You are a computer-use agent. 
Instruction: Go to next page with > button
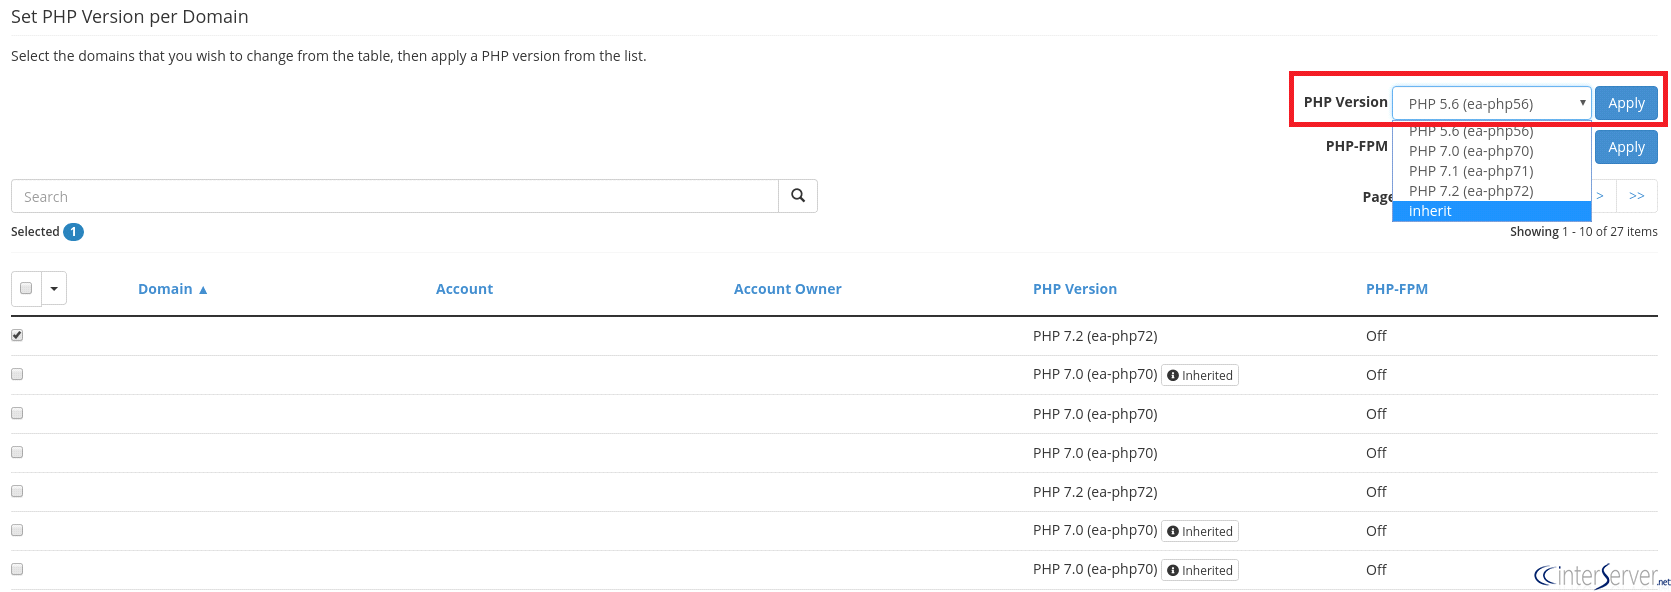(1602, 196)
